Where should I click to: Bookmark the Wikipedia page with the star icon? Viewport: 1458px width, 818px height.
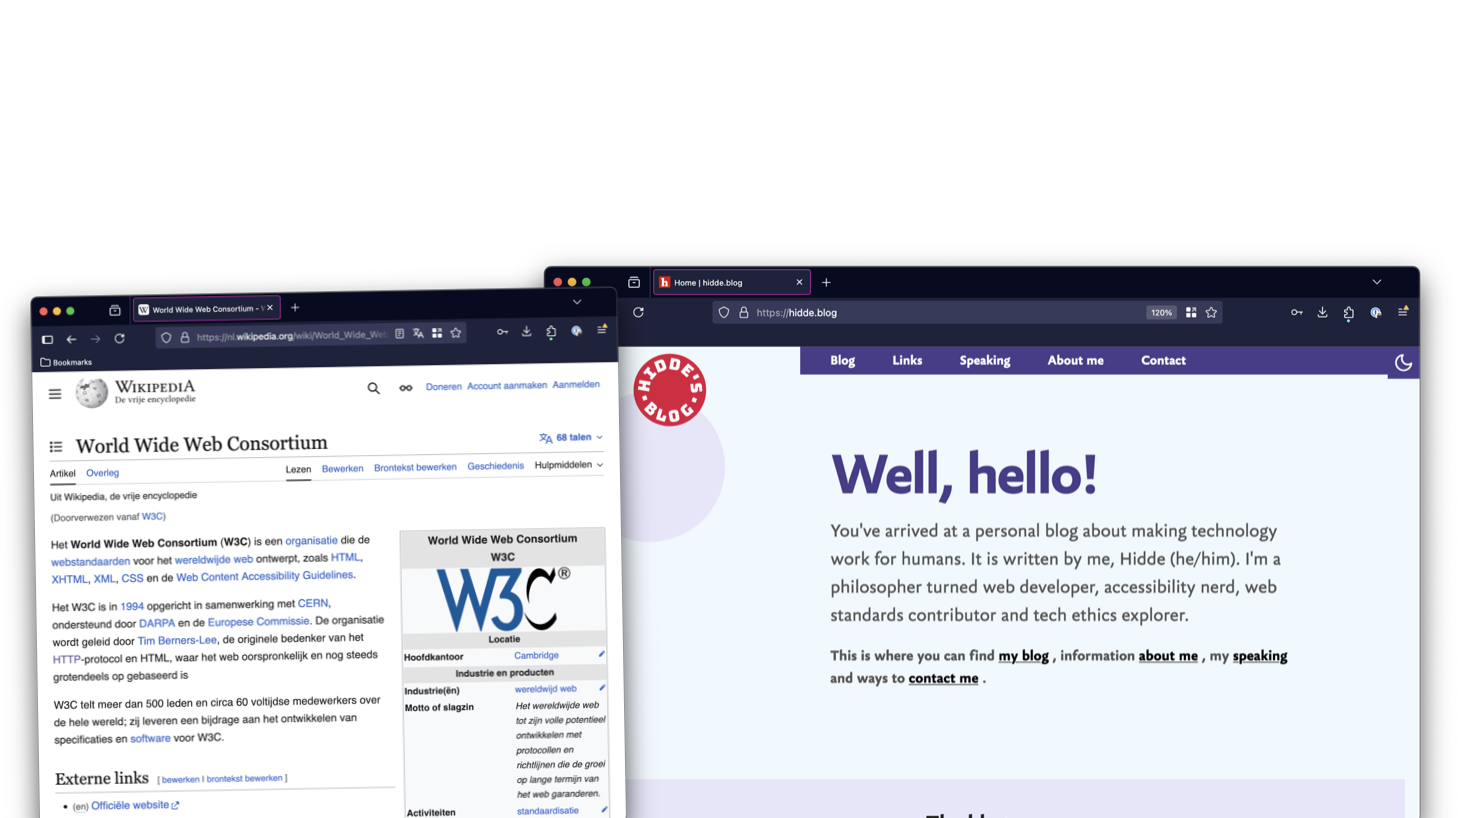coord(456,333)
